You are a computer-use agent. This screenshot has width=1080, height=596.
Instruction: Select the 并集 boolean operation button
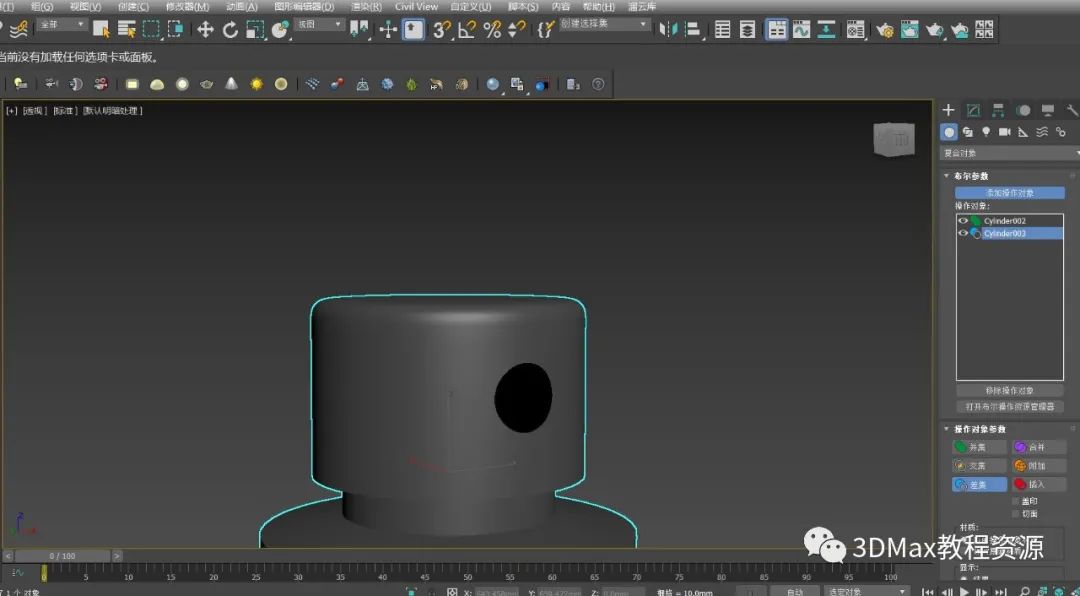coord(979,447)
